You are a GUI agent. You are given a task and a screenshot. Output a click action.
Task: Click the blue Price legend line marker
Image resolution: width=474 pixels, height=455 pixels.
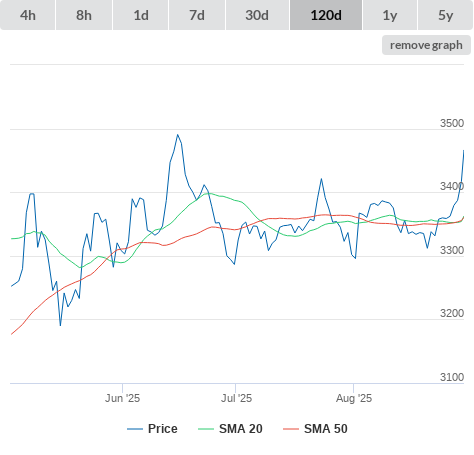tap(135, 429)
